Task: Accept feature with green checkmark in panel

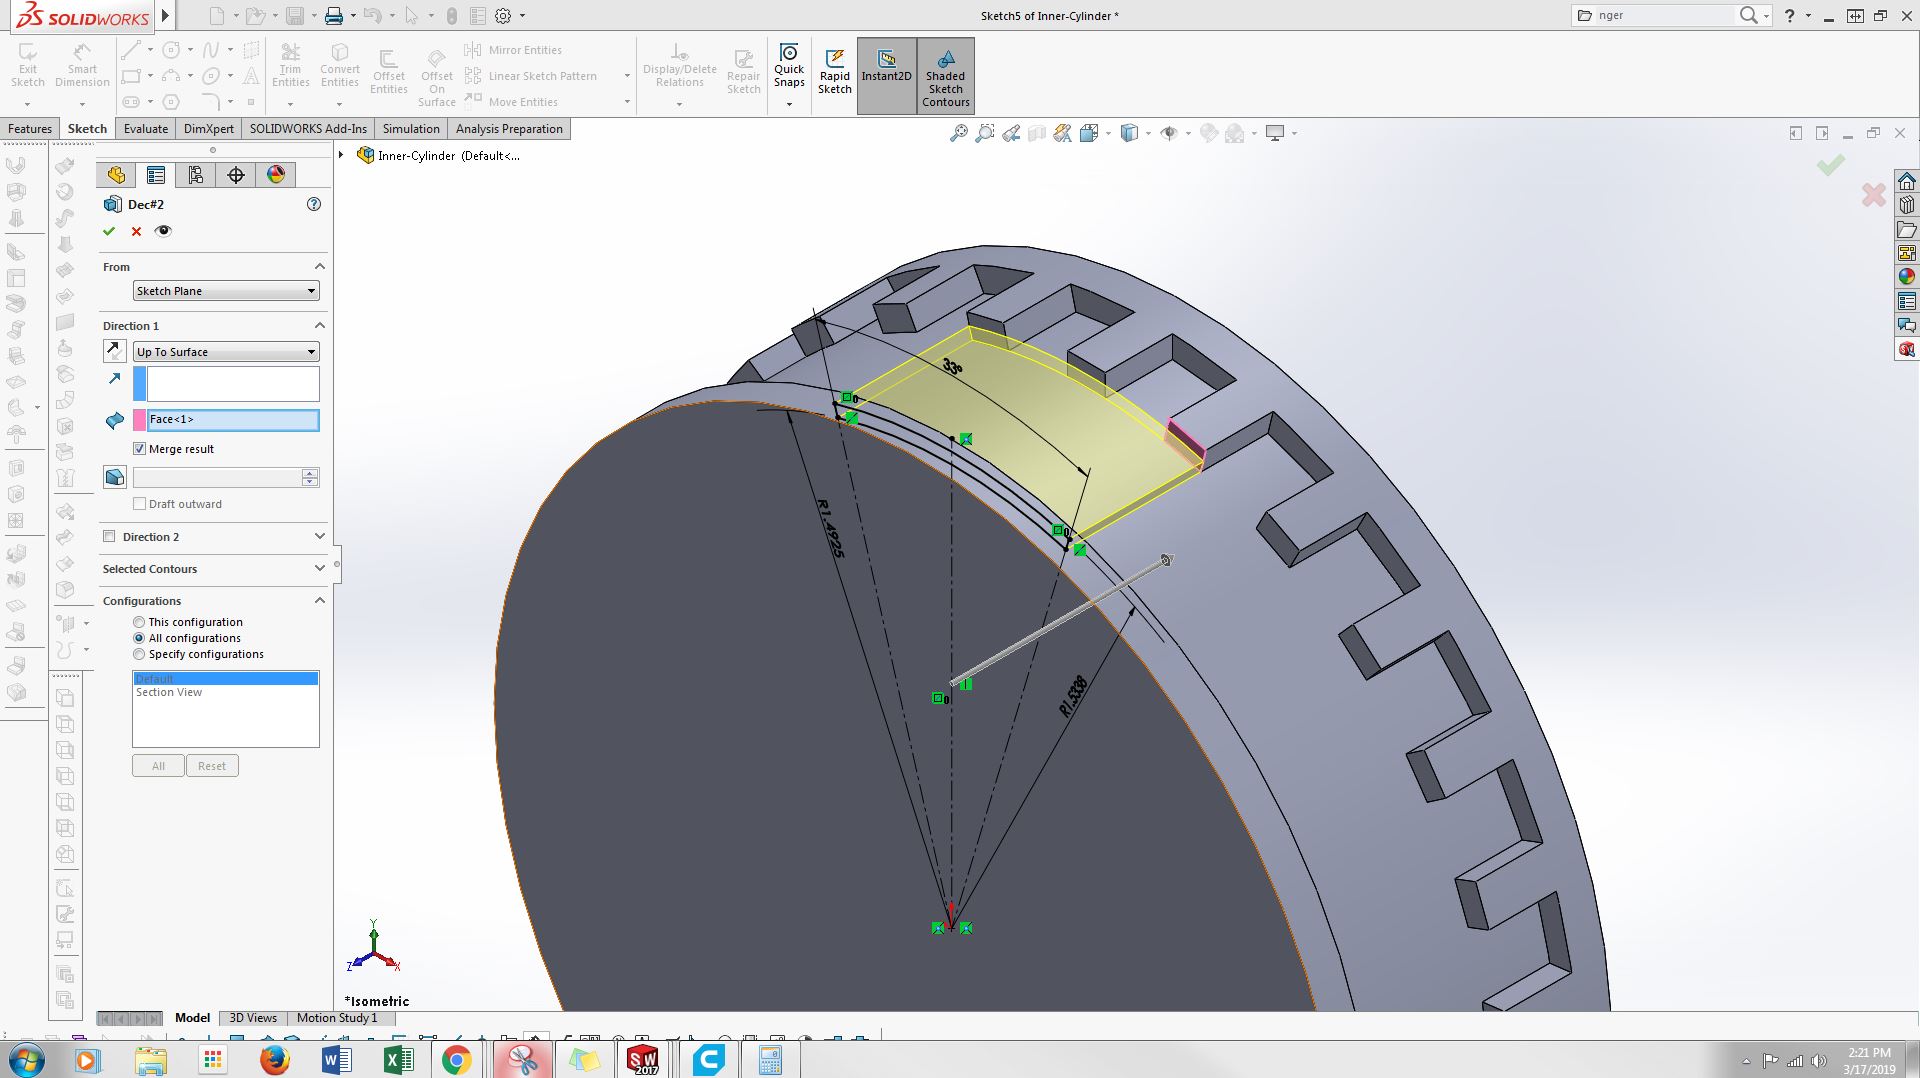Action: tap(109, 231)
